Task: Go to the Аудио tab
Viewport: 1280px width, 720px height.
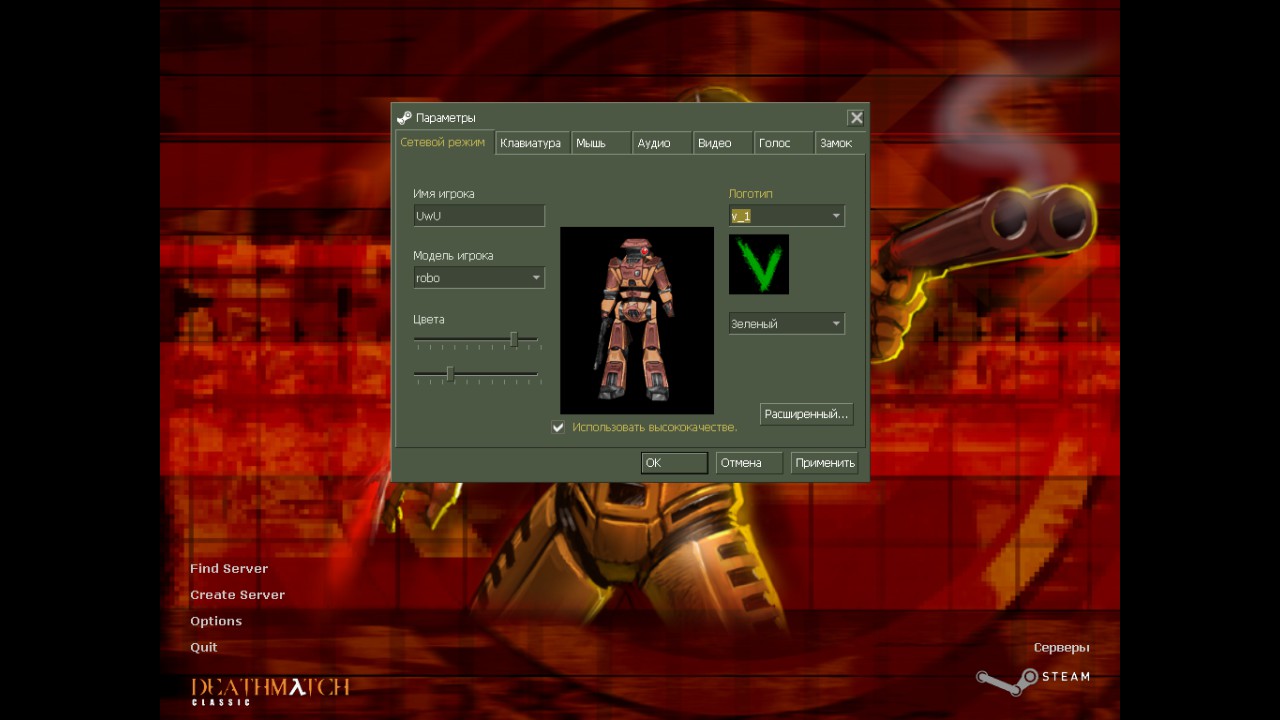Action: click(662, 143)
